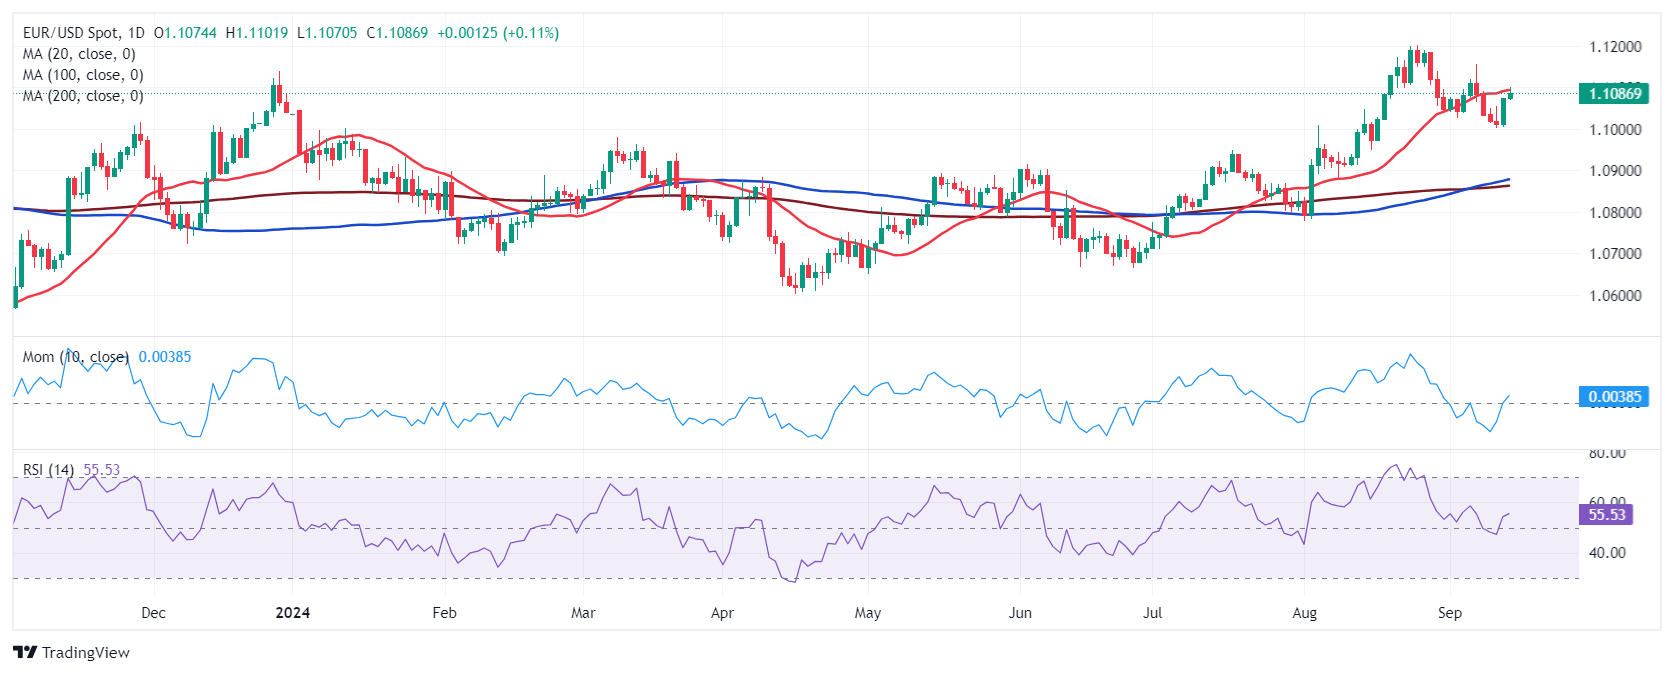Click the 1.08000 price axis label

point(1615,213)
